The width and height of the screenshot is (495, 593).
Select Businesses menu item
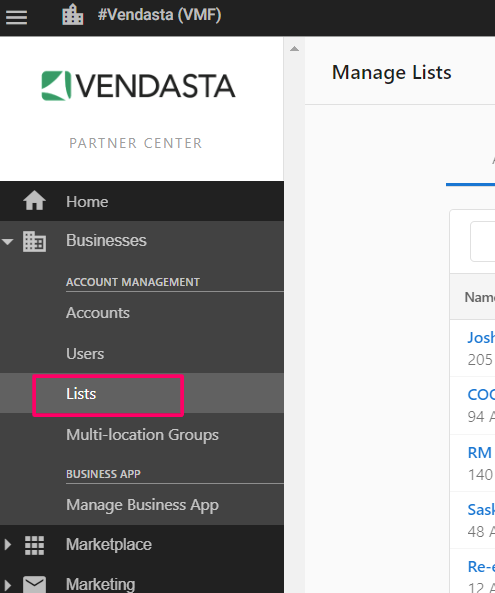click(x=106, y=241)
